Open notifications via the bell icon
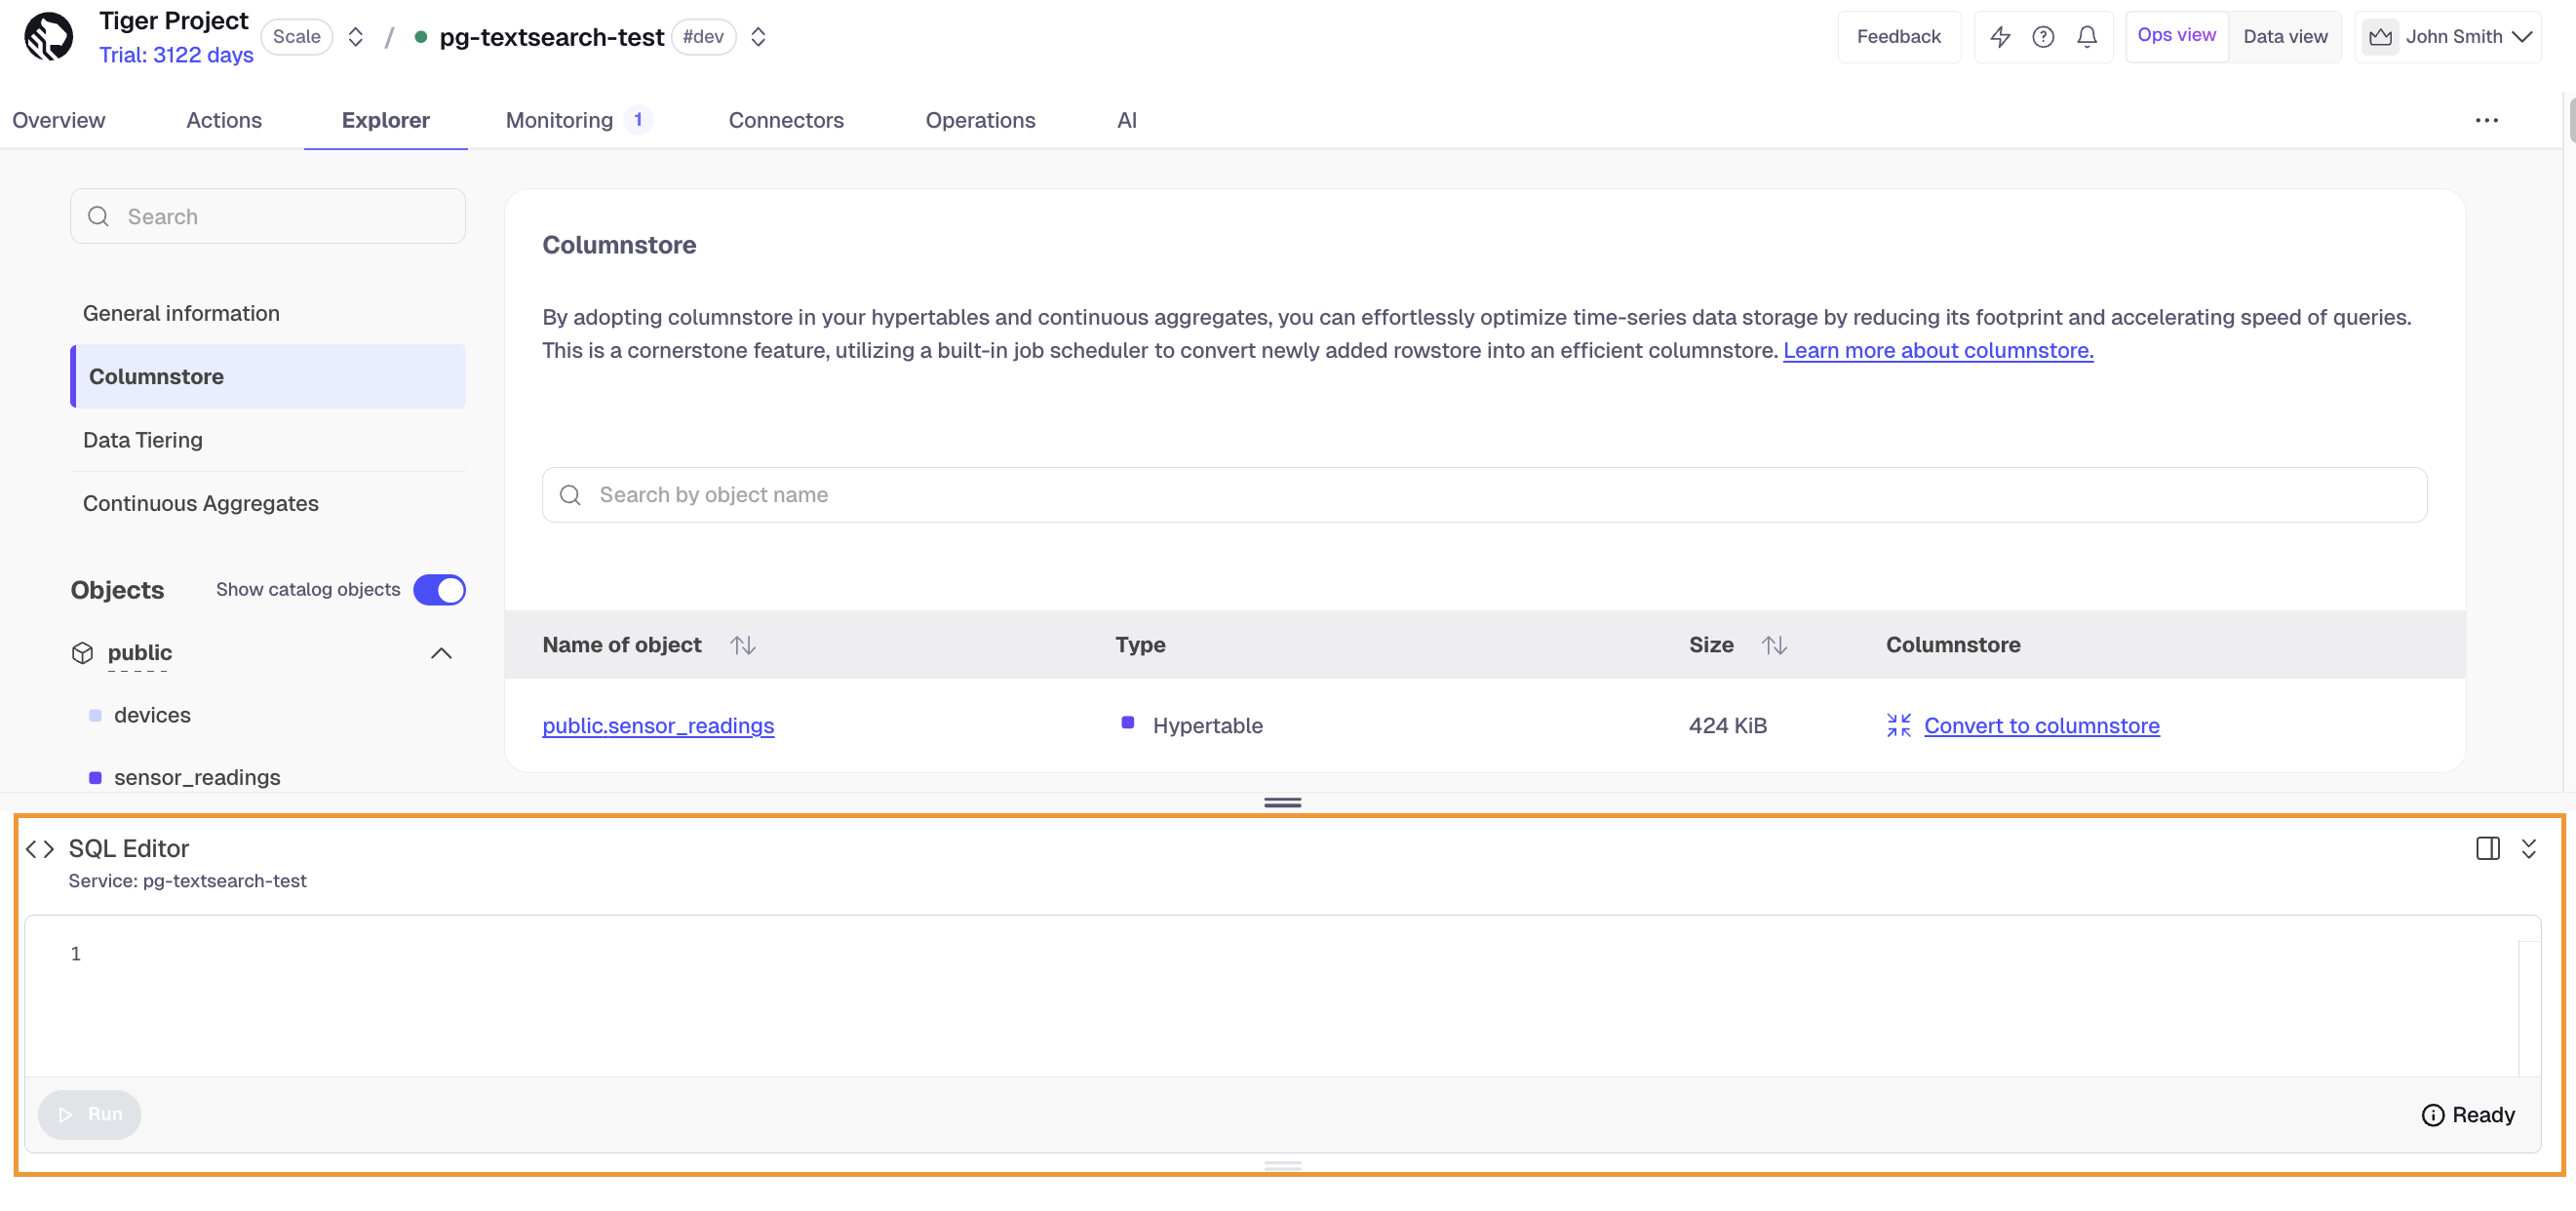Screen dimensions: 2576x1211 pos(2087,36)
